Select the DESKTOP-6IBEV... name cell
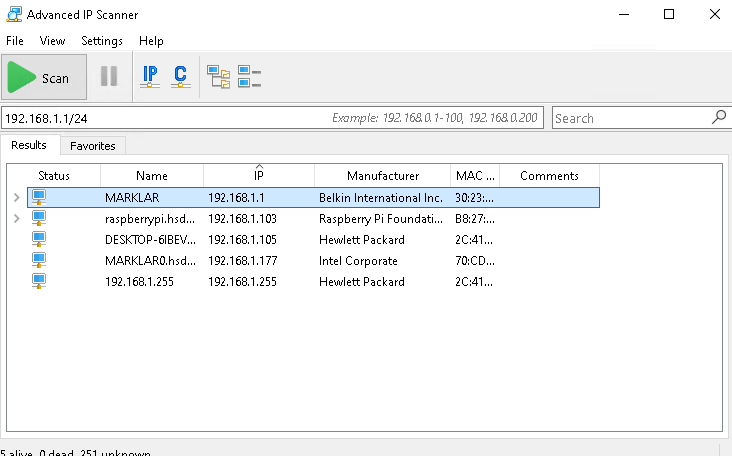 click(150, 240)
